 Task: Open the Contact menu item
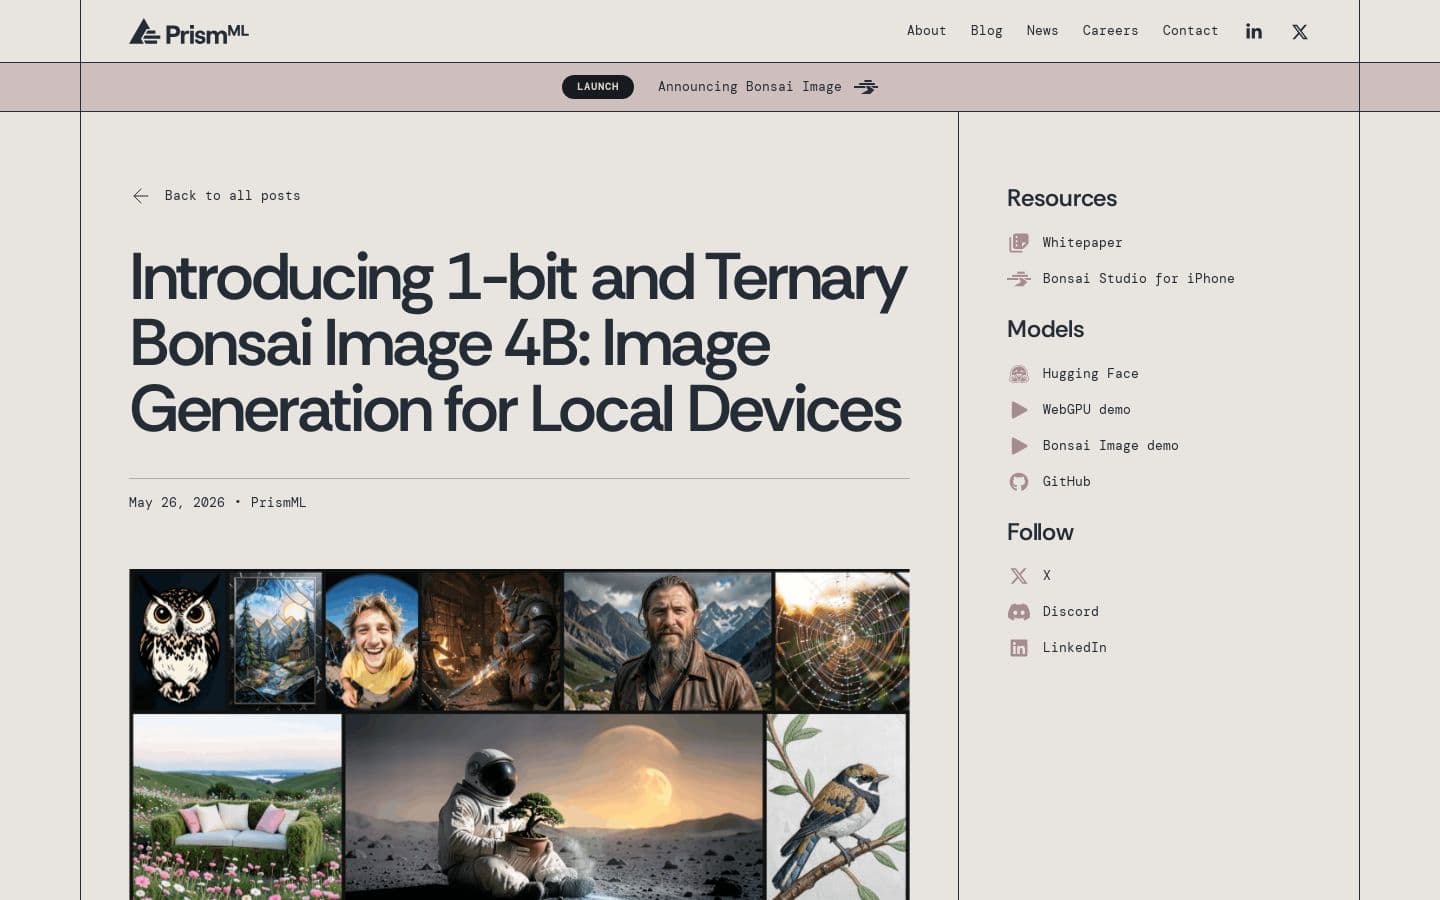coord(1190,31)
